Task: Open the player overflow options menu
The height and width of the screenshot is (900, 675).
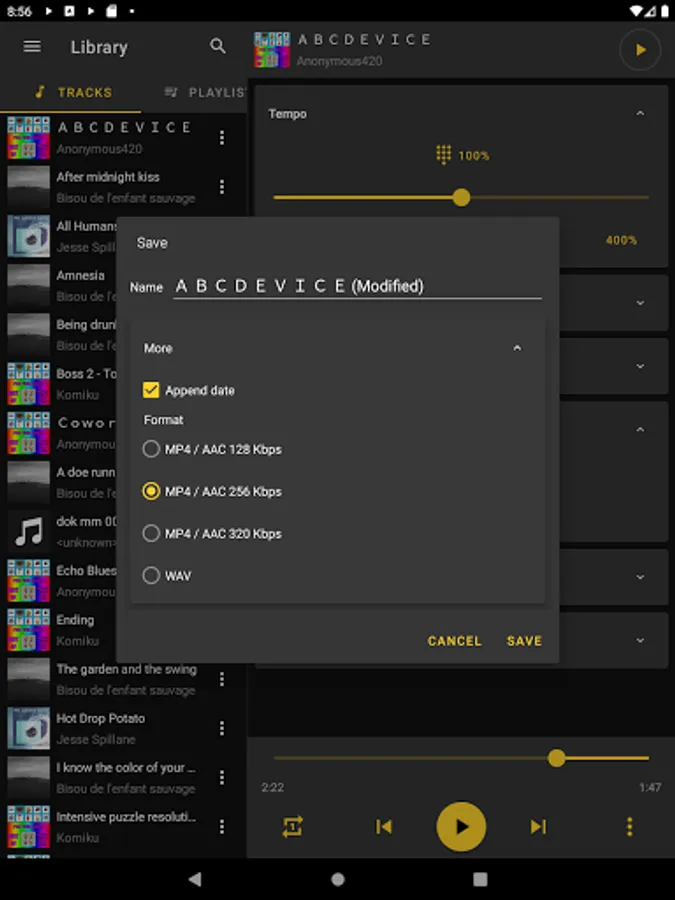Action: coord(630,827)
